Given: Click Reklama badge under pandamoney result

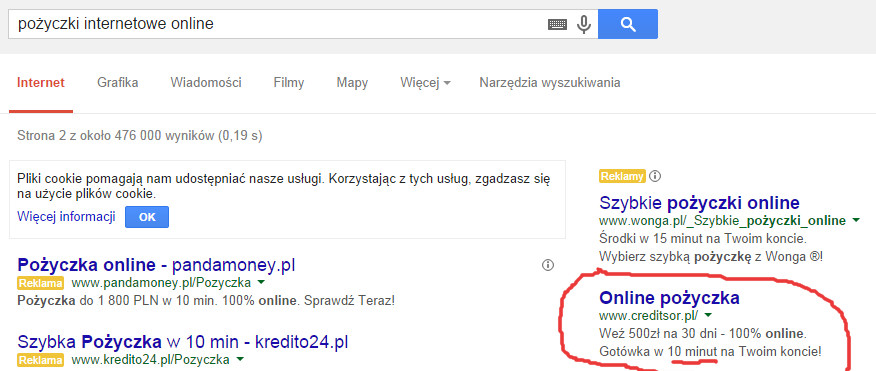Looking at the screenshot, I should pos(41,283).
